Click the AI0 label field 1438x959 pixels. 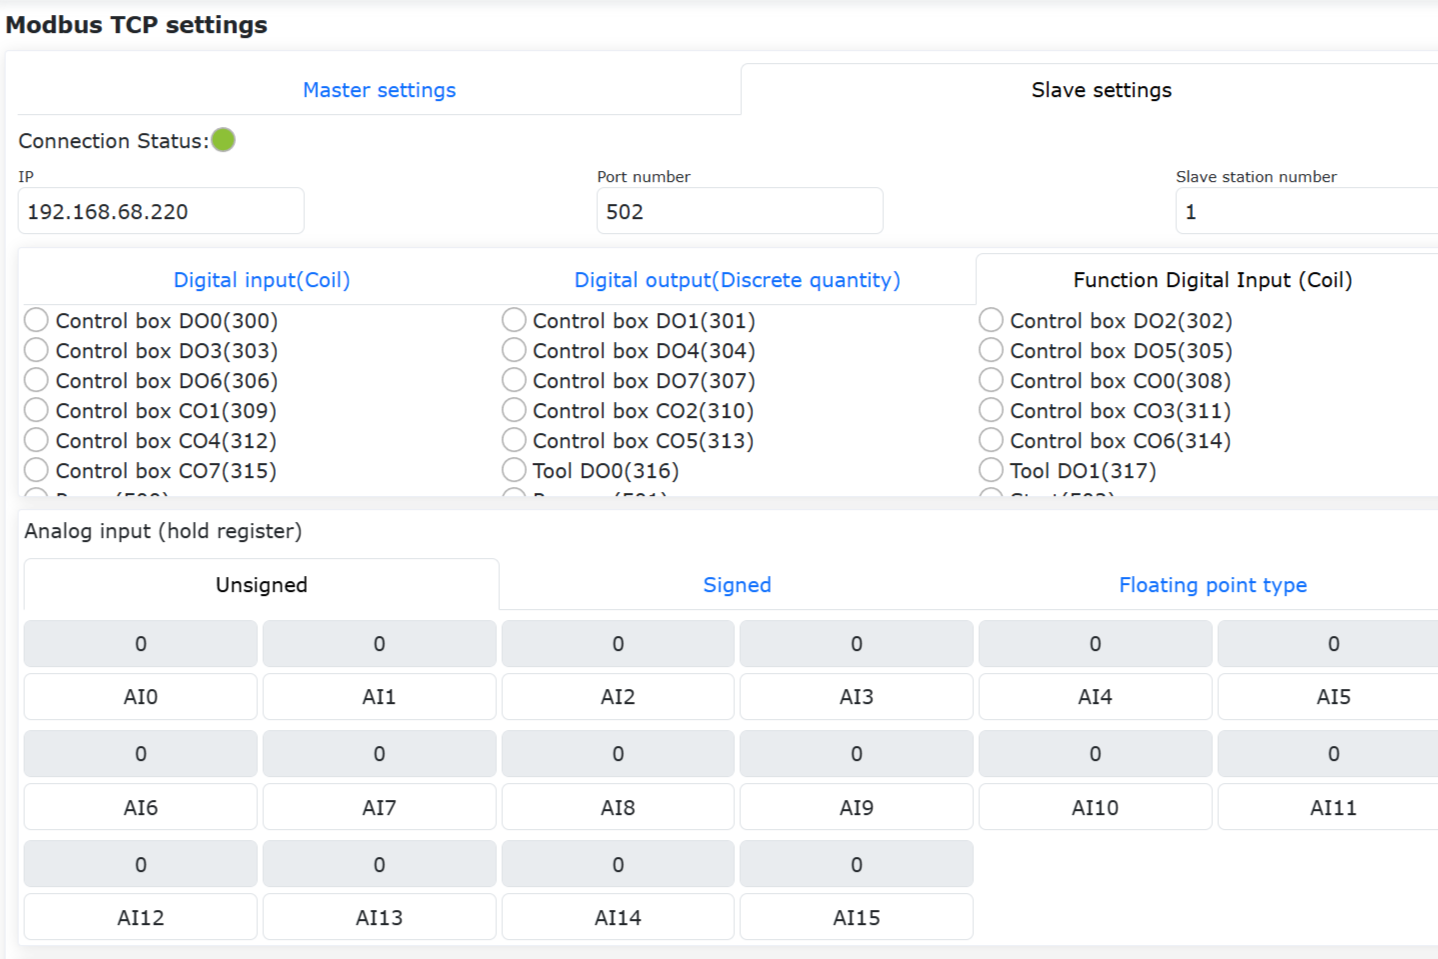pyautogui.click(x=141, y=697)
